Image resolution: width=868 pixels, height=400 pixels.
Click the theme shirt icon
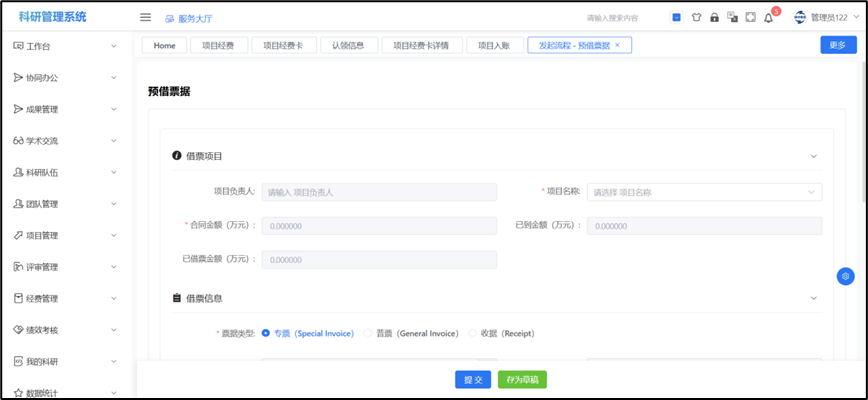click(696, 18)
